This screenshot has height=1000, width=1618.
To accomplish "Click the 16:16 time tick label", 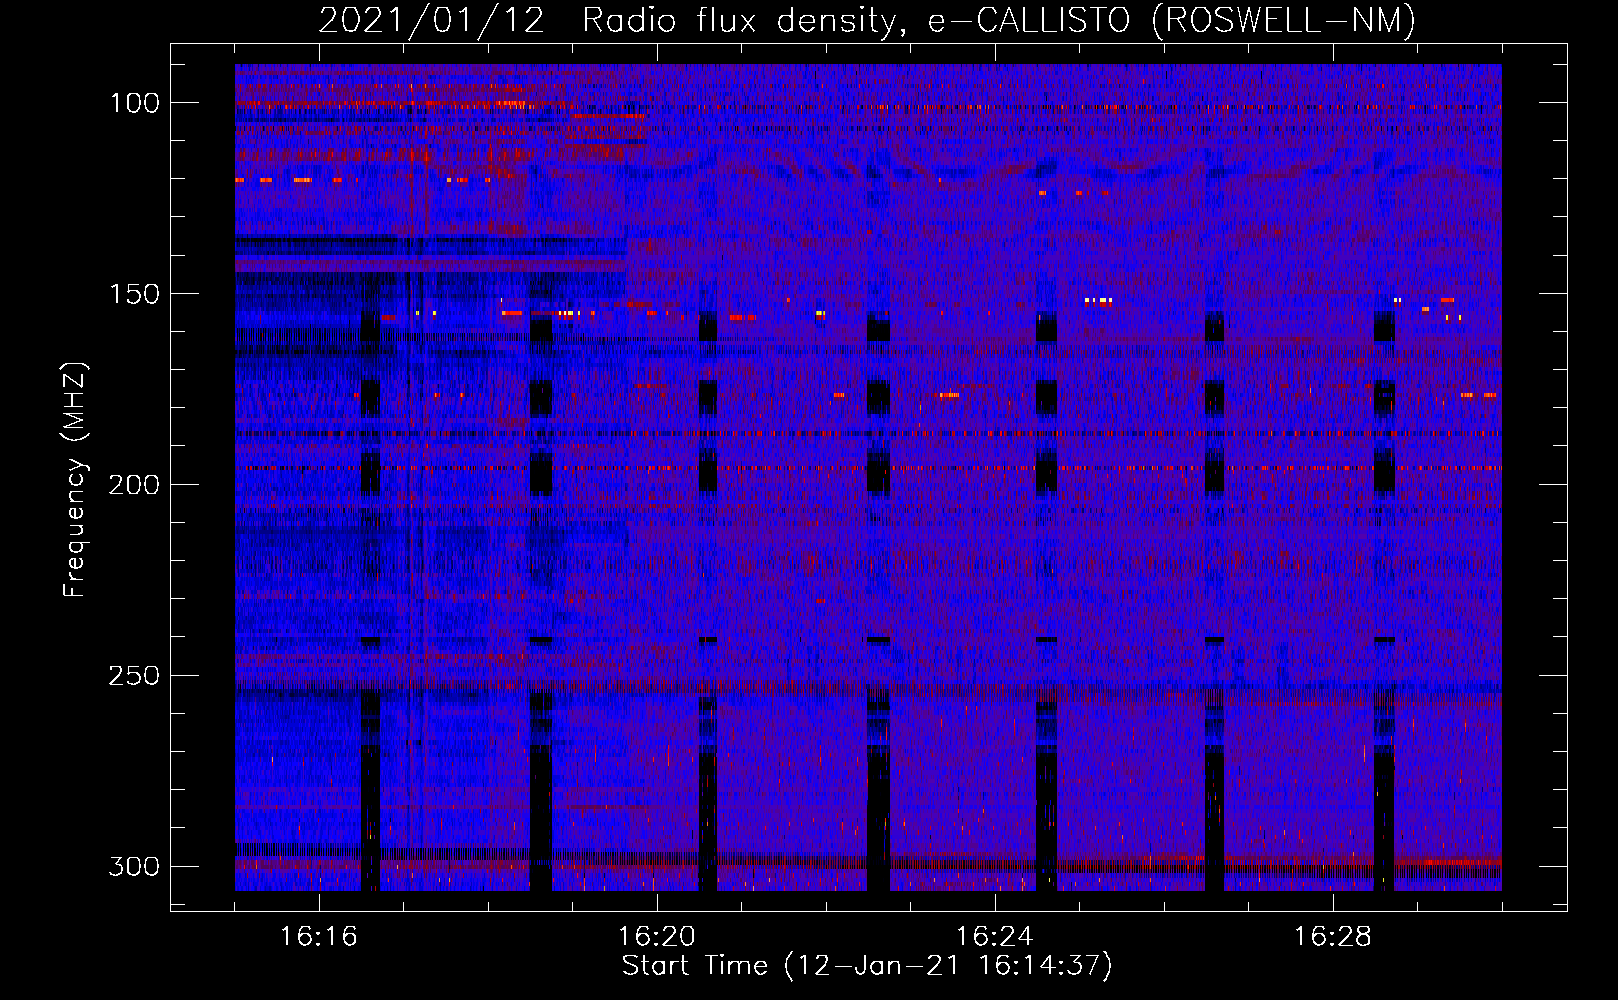I will (x=319, y=937).
